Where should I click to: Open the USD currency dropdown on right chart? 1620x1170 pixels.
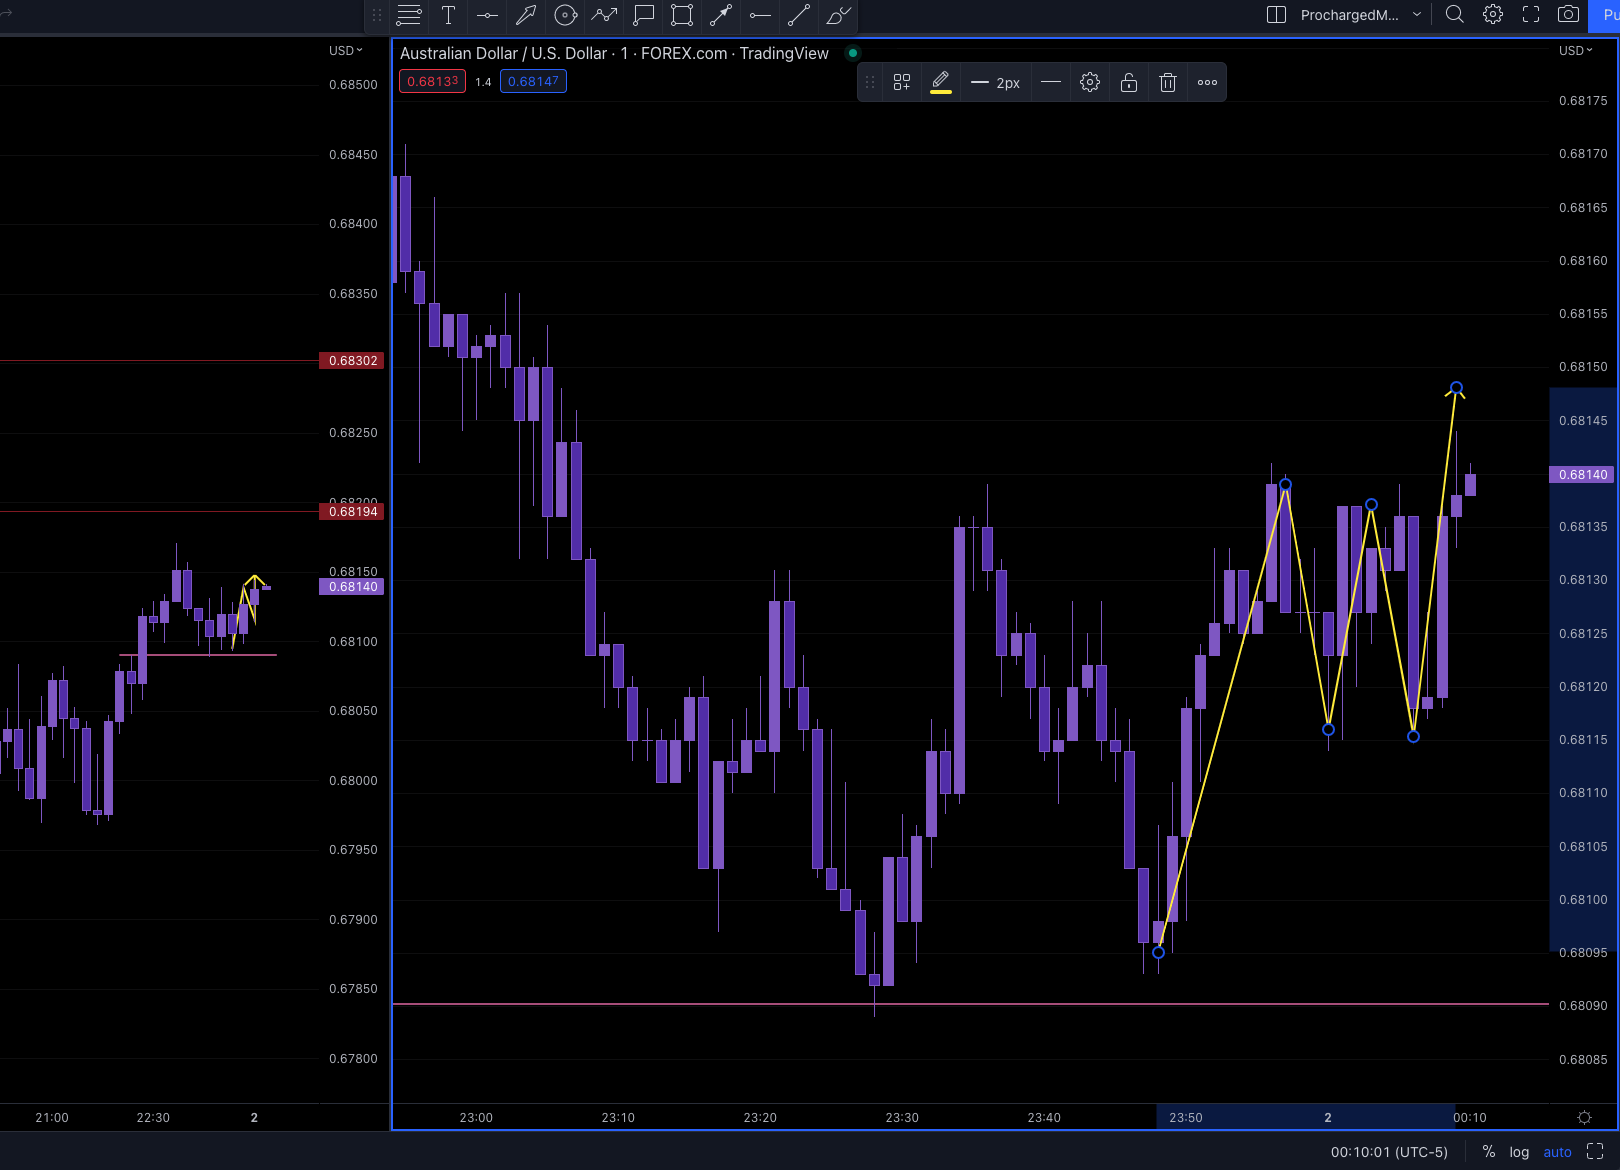(1576, 51)
